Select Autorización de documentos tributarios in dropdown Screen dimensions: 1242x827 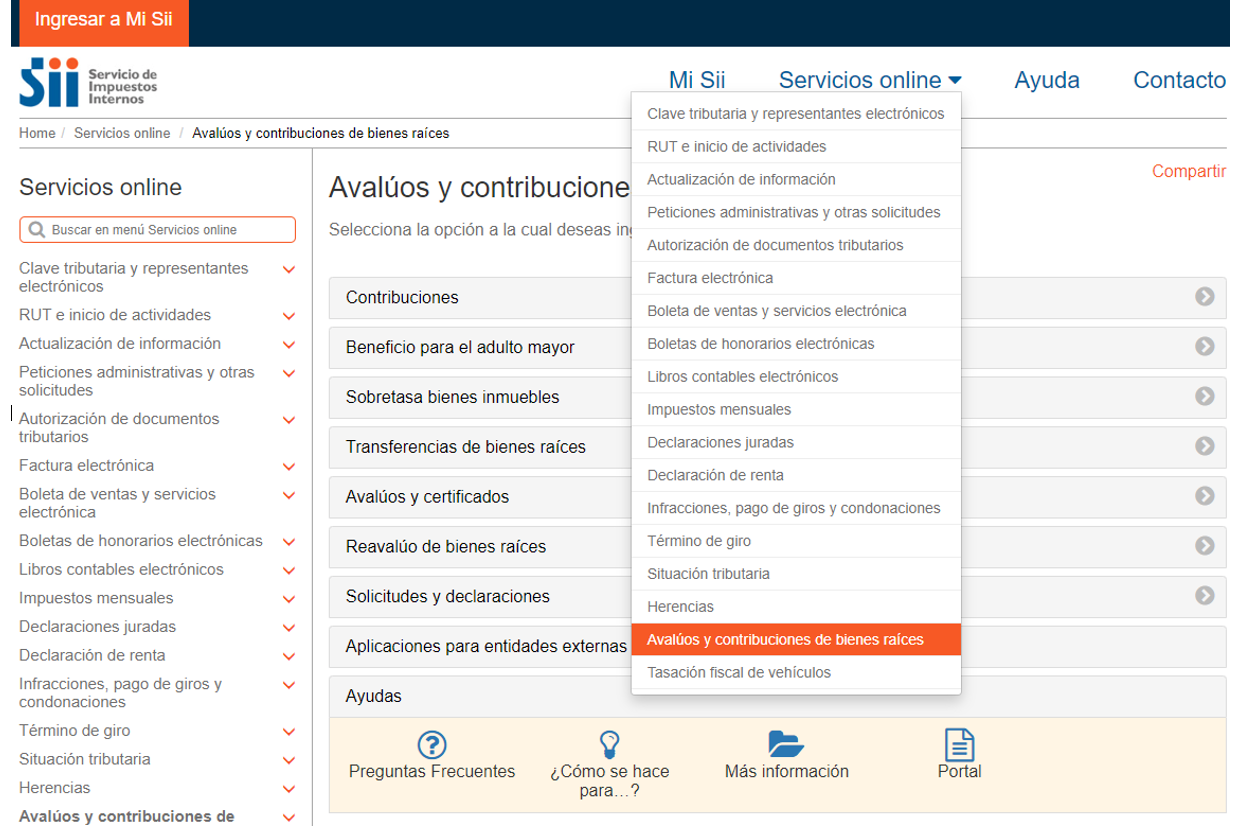[x=796, y=245]
